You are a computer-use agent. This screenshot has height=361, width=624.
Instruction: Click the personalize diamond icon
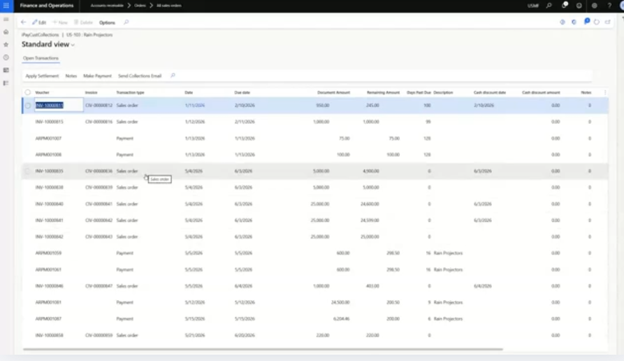[562, 22]
